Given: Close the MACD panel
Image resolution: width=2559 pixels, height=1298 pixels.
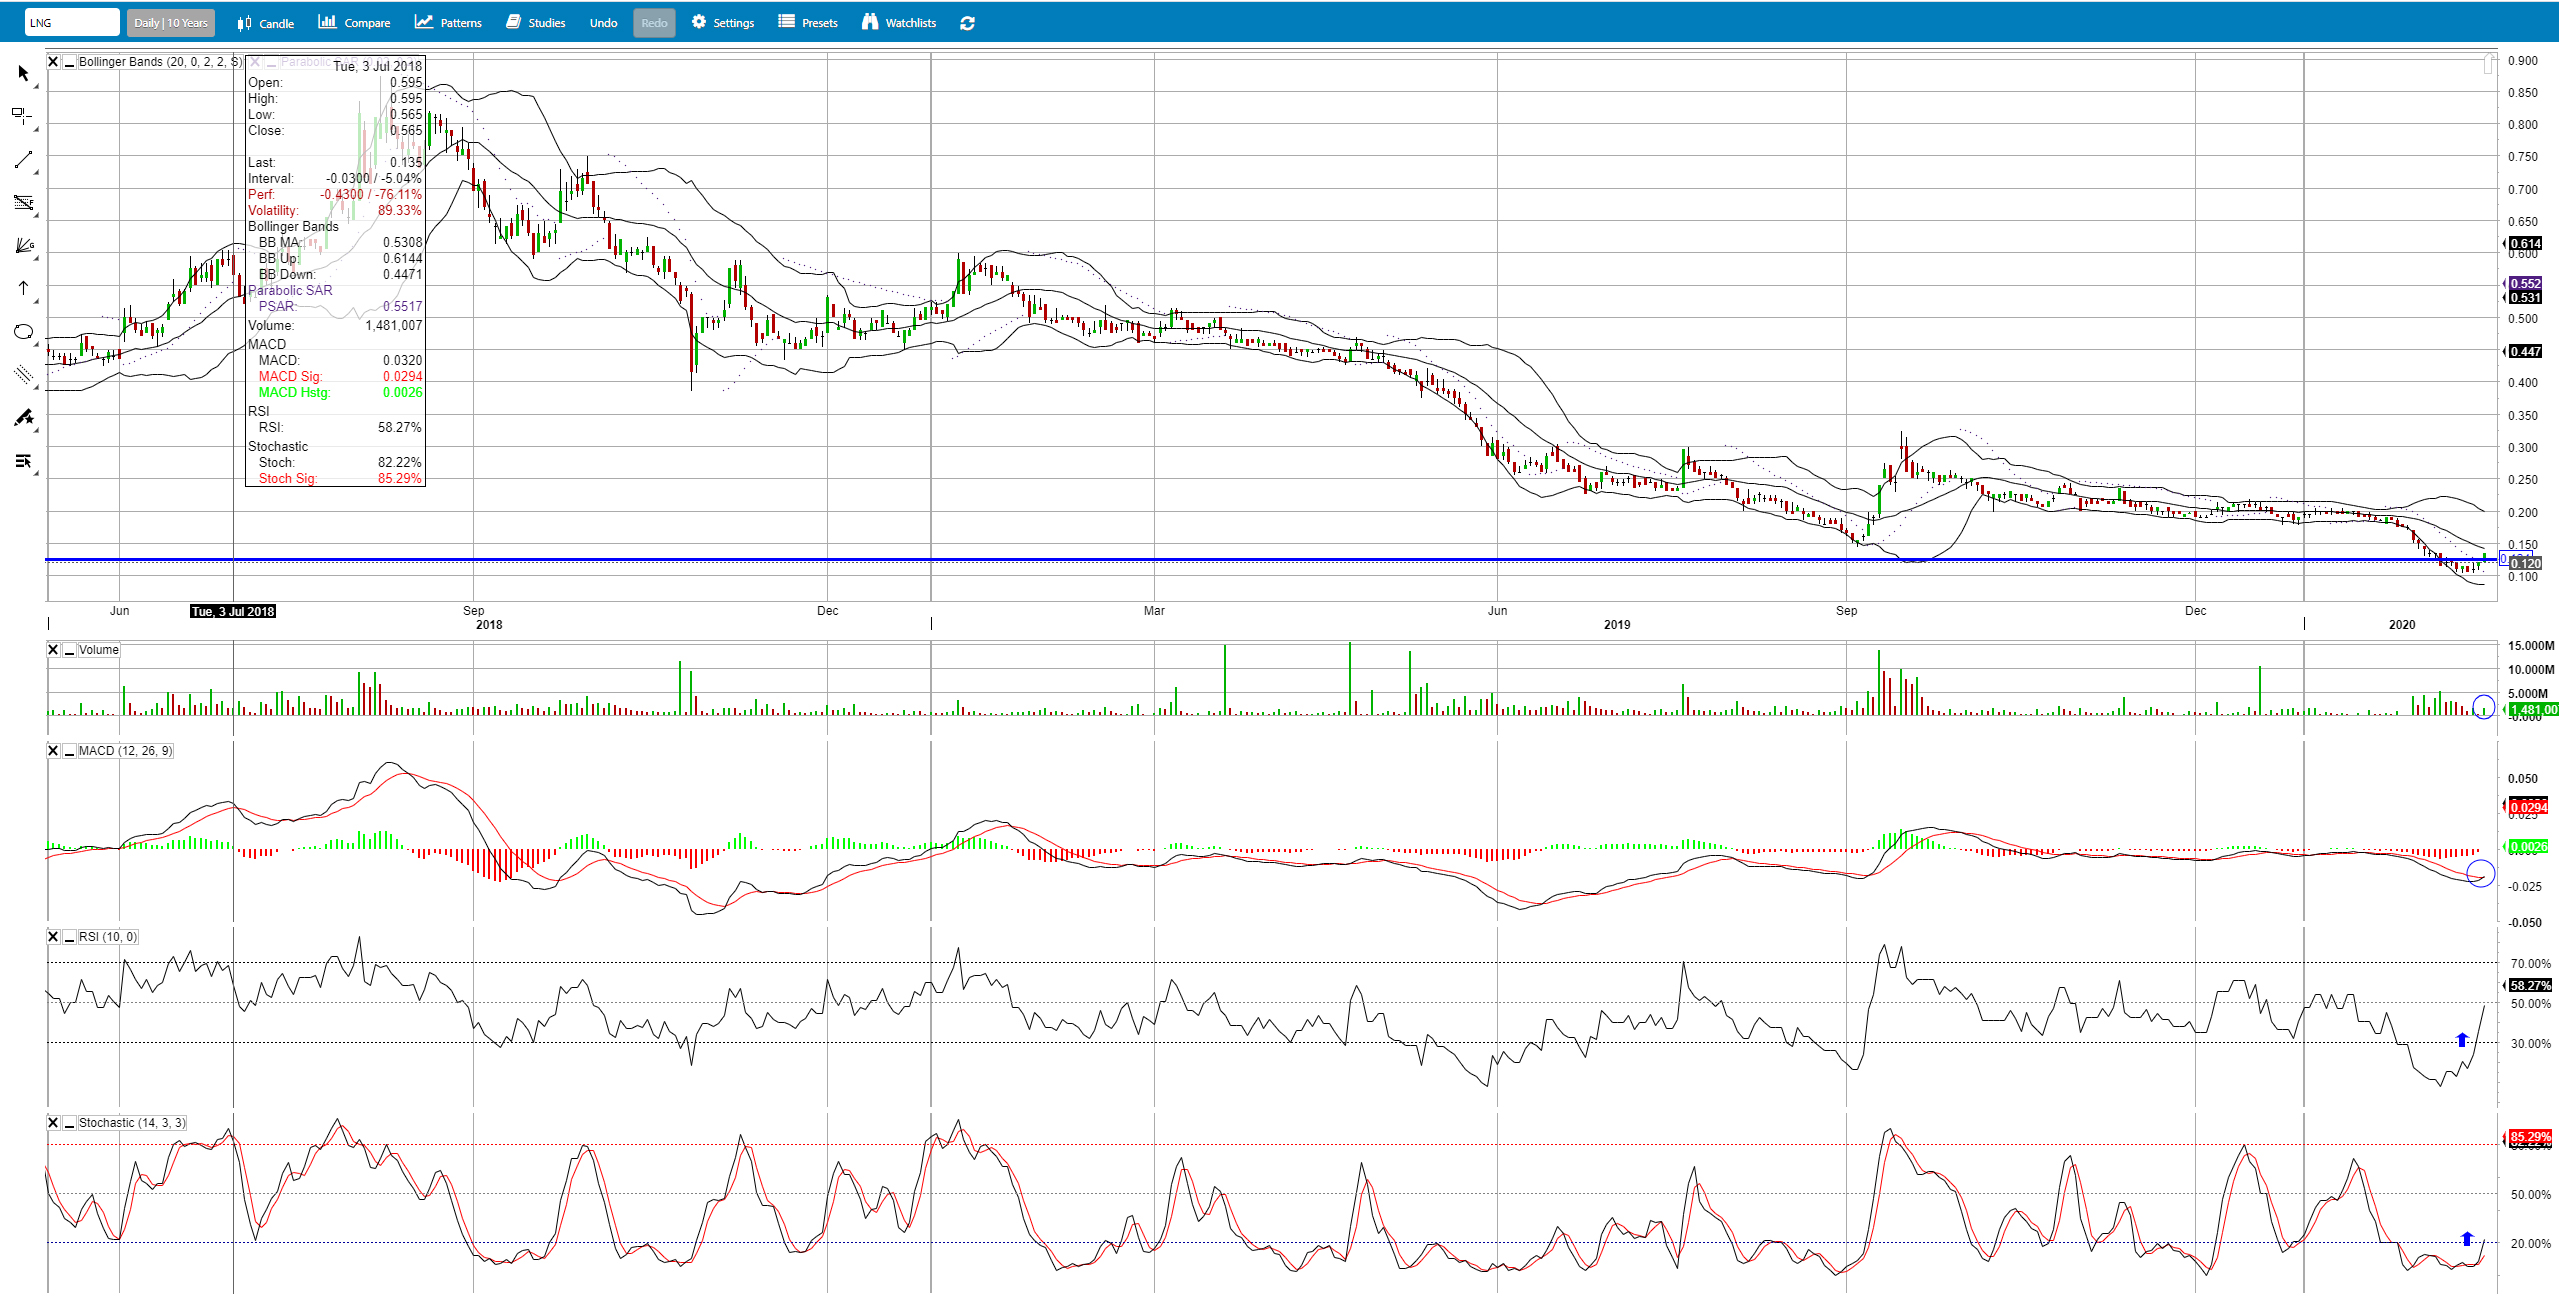Looking at the screenshot, I should tap(53, 751).
